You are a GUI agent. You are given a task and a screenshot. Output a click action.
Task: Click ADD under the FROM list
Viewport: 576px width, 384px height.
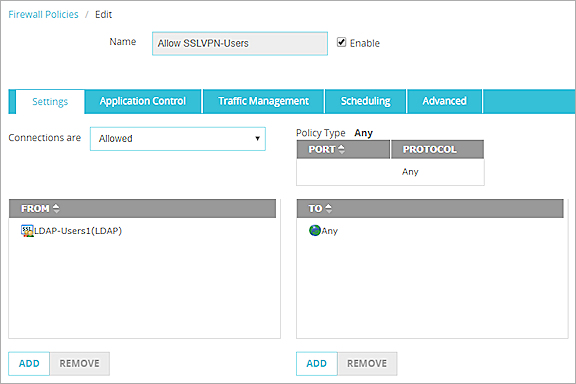[29, 363]
